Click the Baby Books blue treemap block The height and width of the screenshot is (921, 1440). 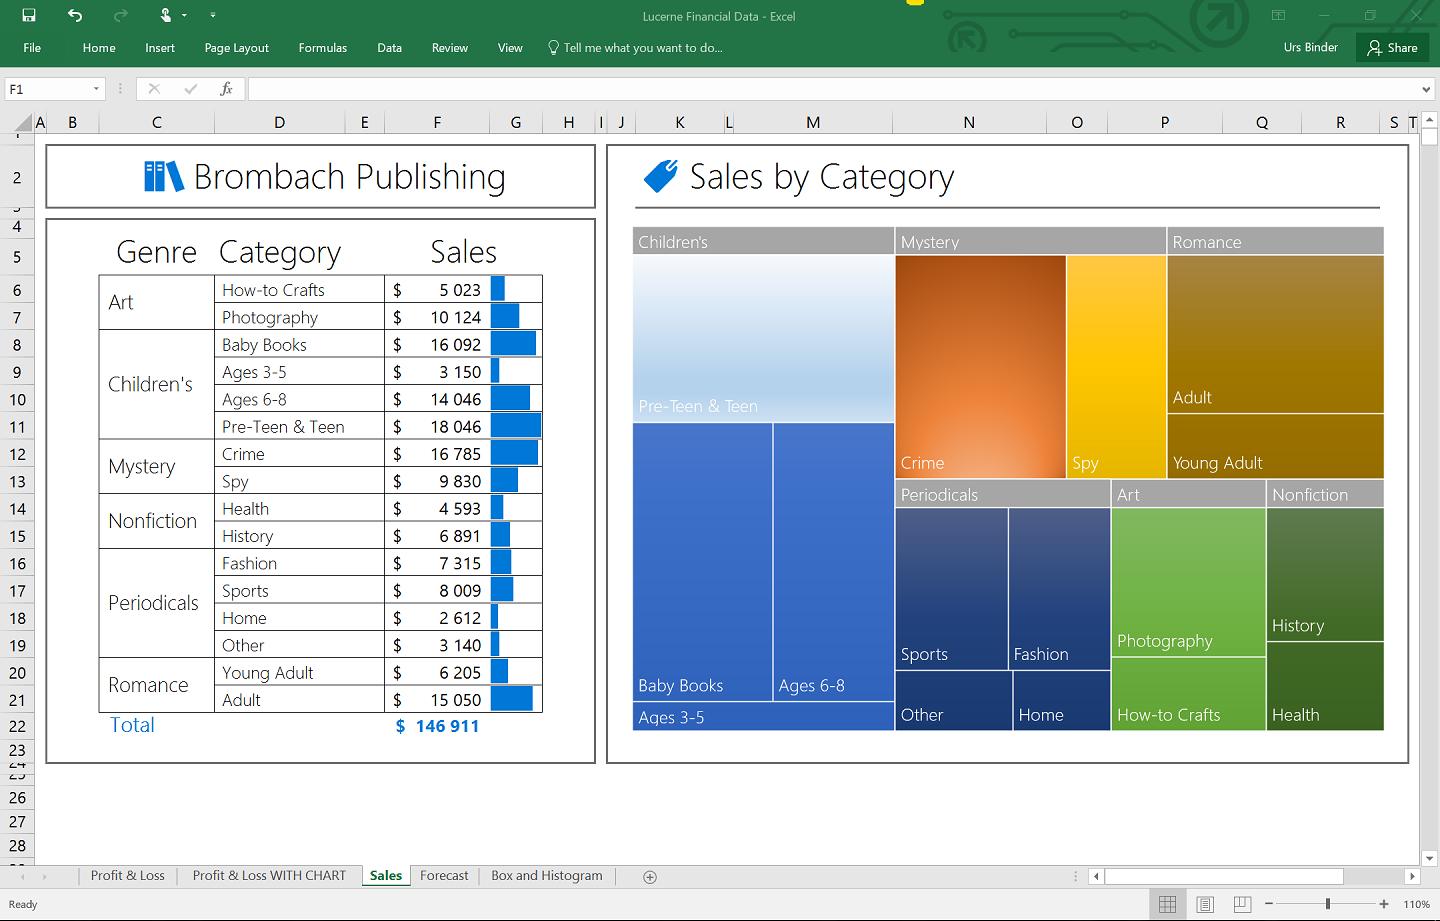(702, 561)
